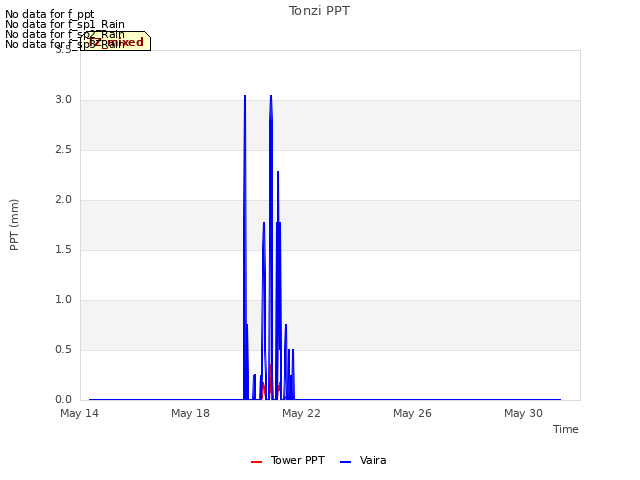
Task: Click the red Tower PPT legend swatch
Action: click(x=256, y=462)
